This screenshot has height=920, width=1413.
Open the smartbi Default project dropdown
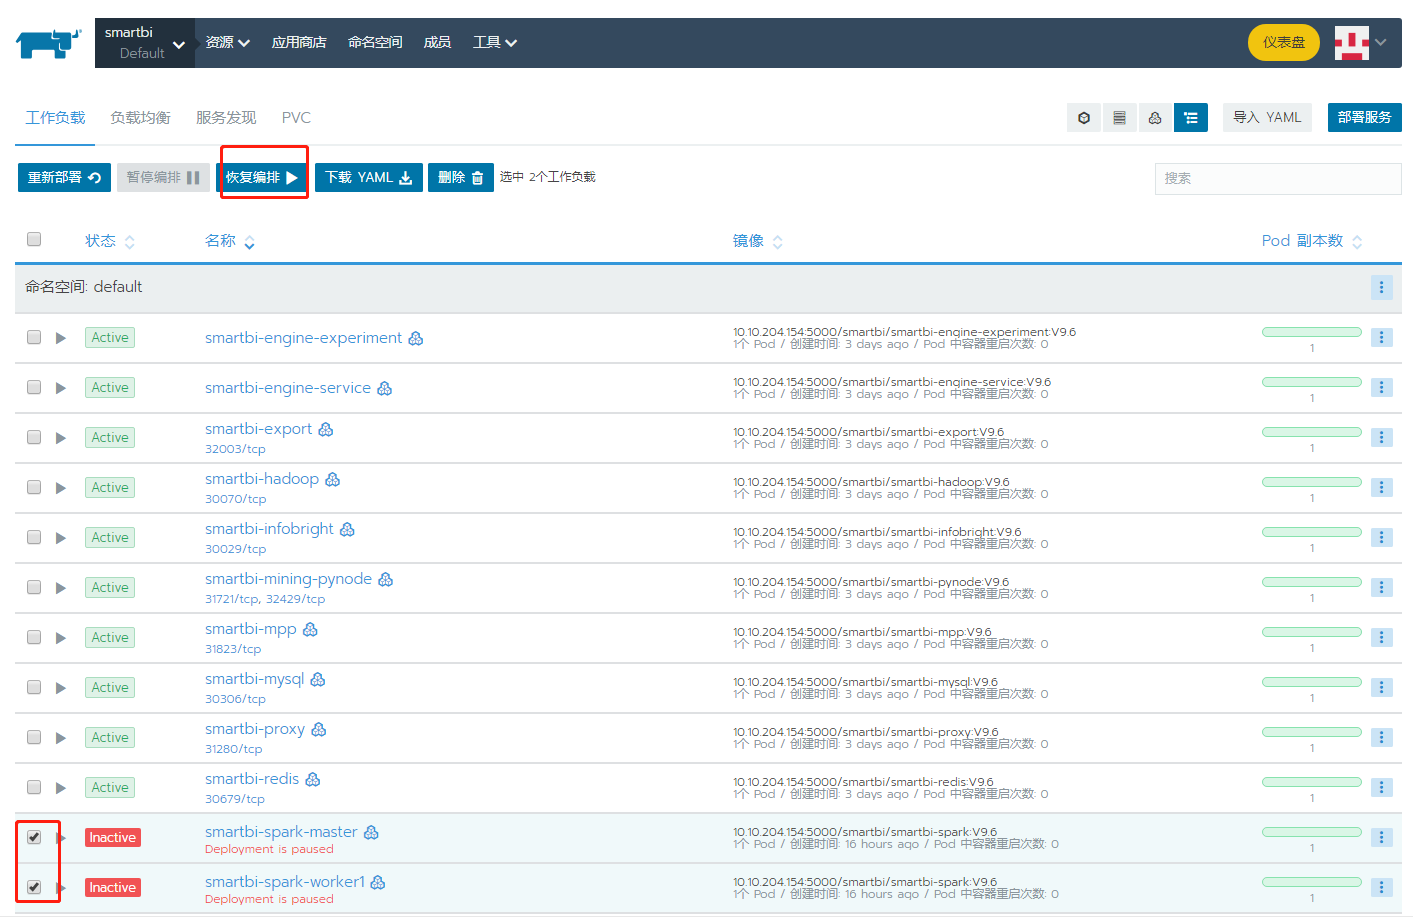(145, 43)
